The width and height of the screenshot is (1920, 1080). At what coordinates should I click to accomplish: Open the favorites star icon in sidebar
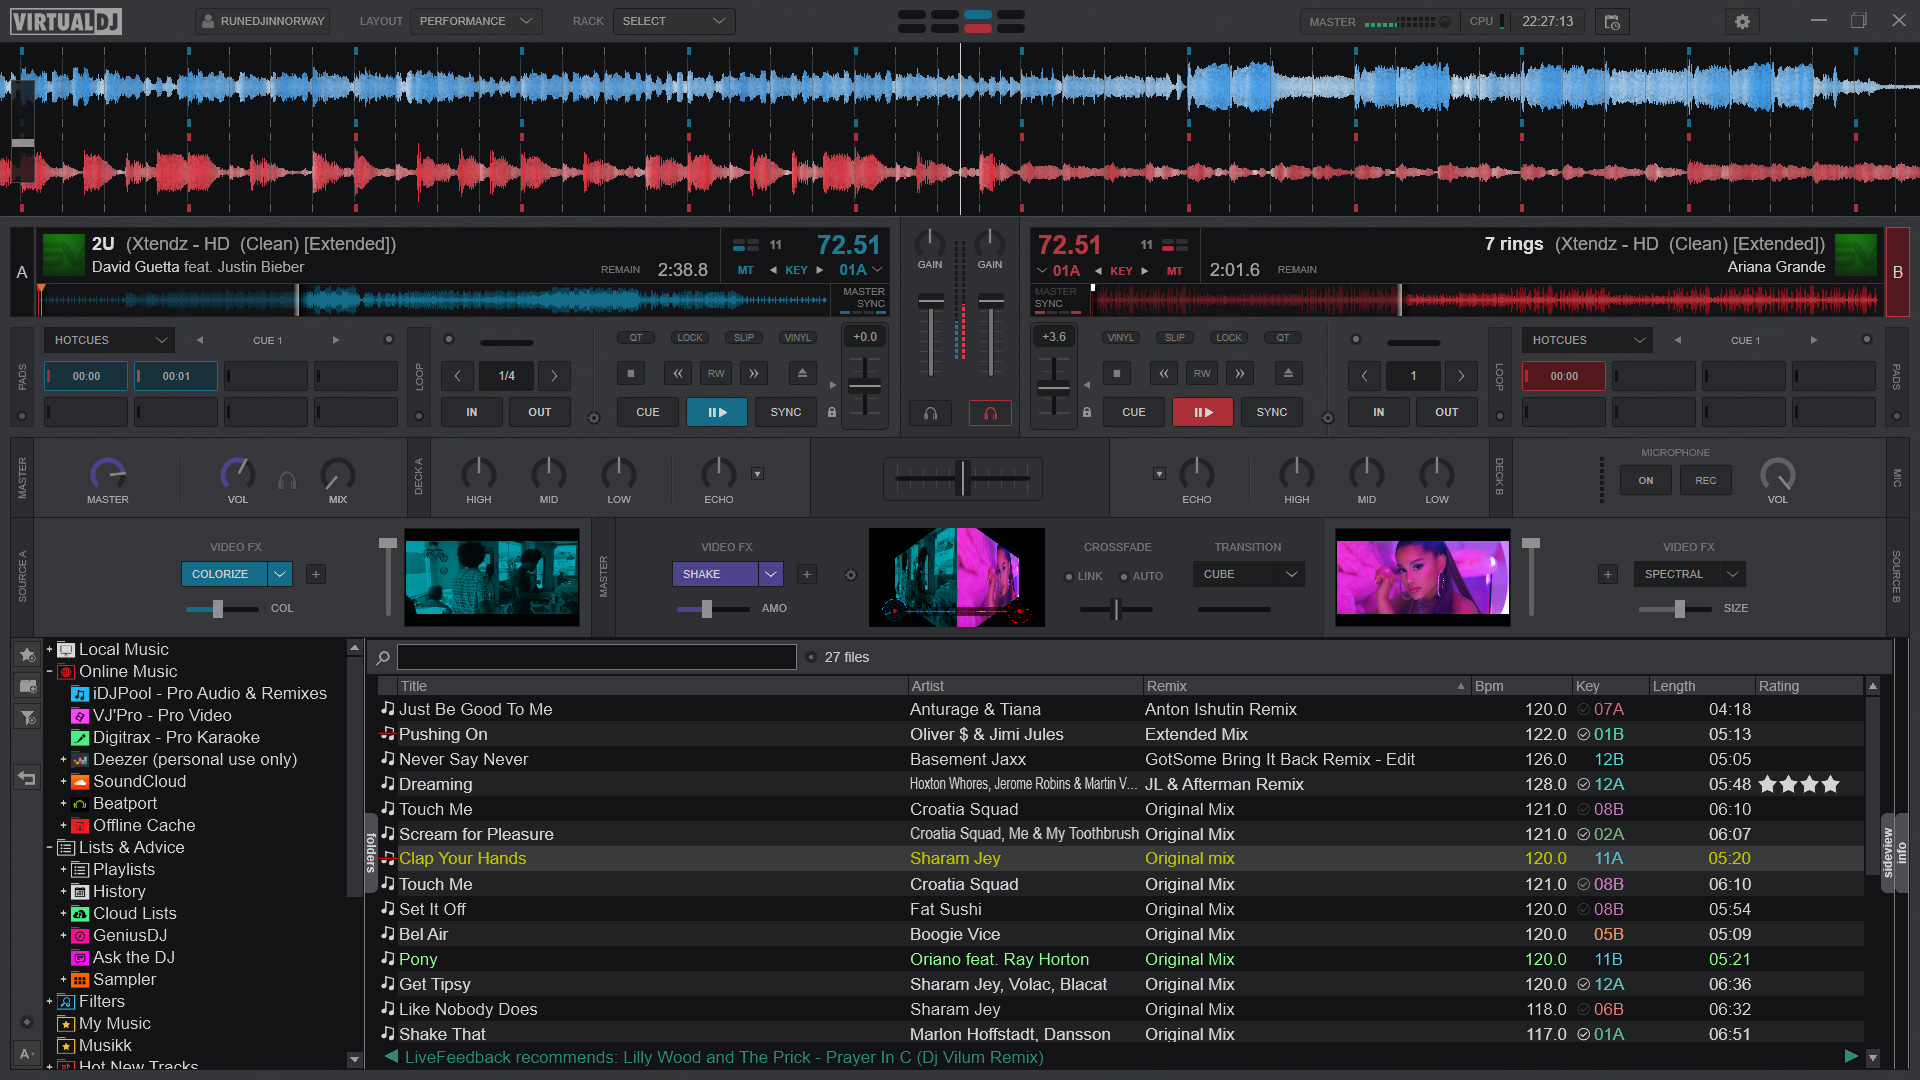[x=27, y=654]
